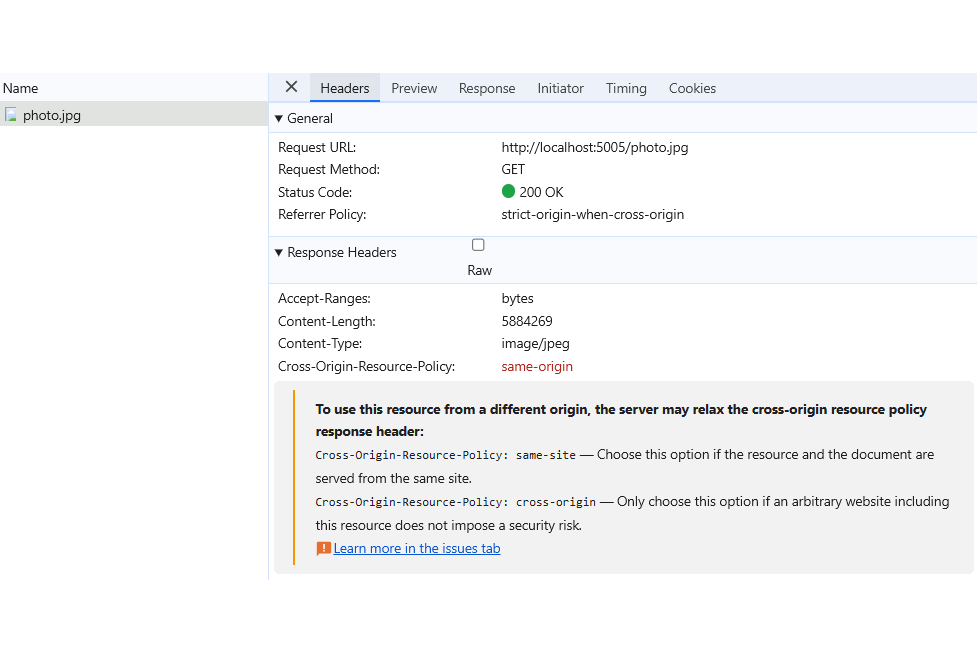
Task: Close the request details panel
Action: click(291, 87)
